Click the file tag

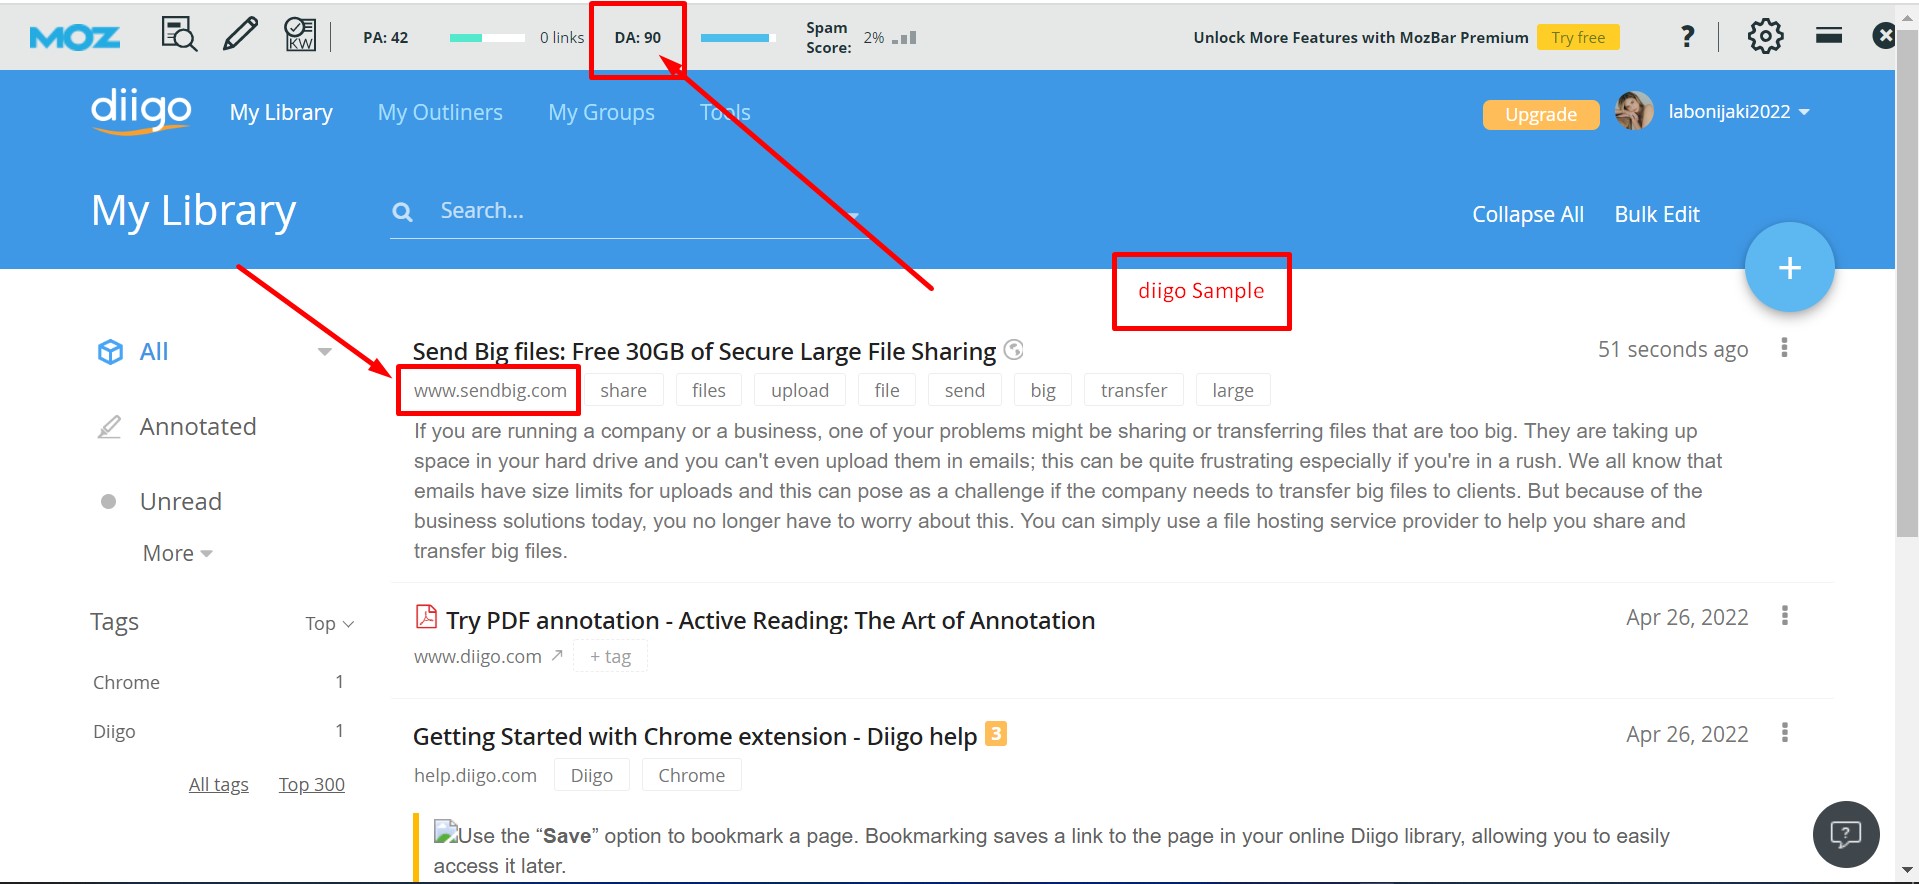(887, 390)
